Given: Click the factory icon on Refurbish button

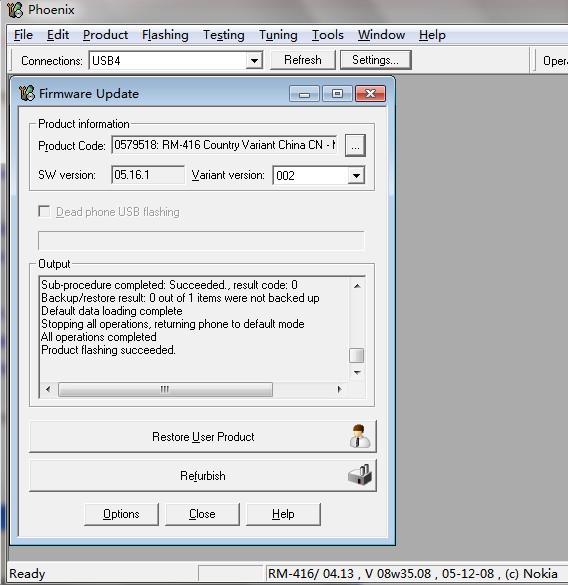Looking at the screenshot, I should click(x=360, y=475).
